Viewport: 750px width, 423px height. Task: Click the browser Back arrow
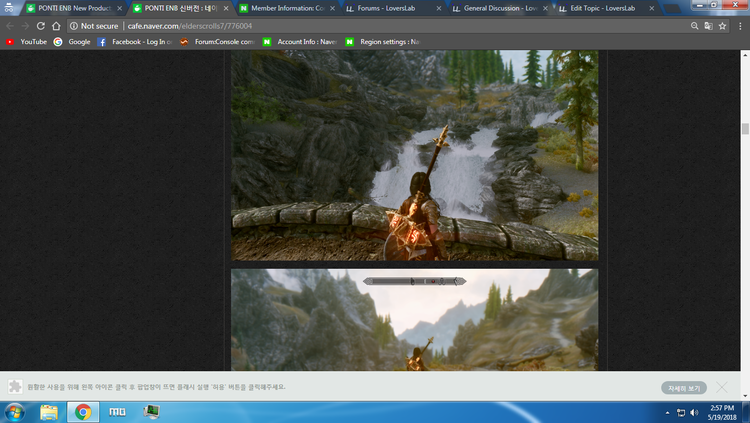point(10,26)
